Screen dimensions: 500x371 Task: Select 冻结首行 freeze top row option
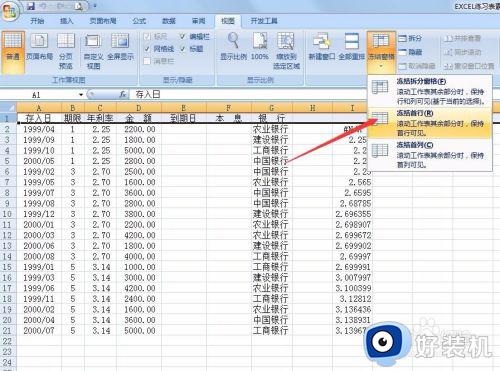tap(430, 123)
